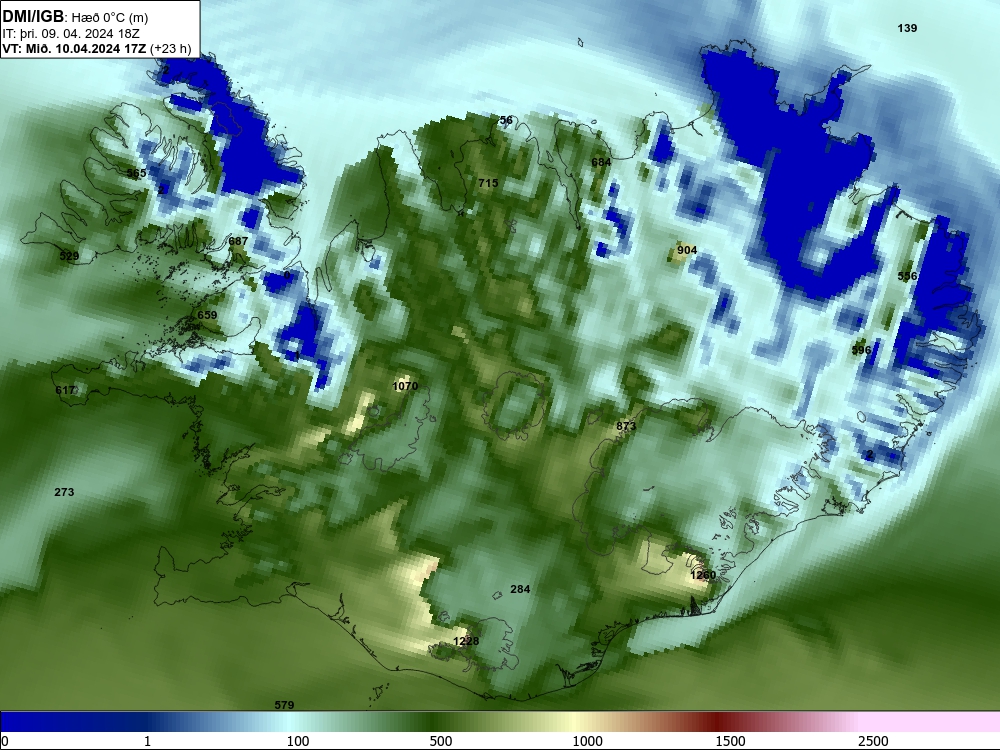Screen dimensions: 1000x750
Task: Click the color scale label 100
Action: [298, 741]
